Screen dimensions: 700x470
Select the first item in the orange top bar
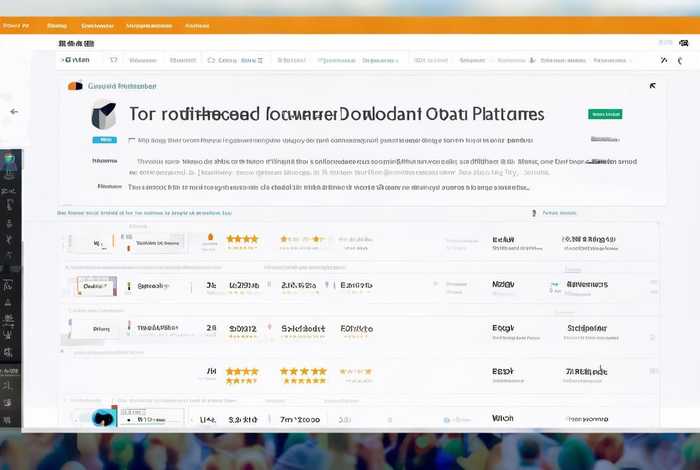pyautogui.click(x=16, y=26)
